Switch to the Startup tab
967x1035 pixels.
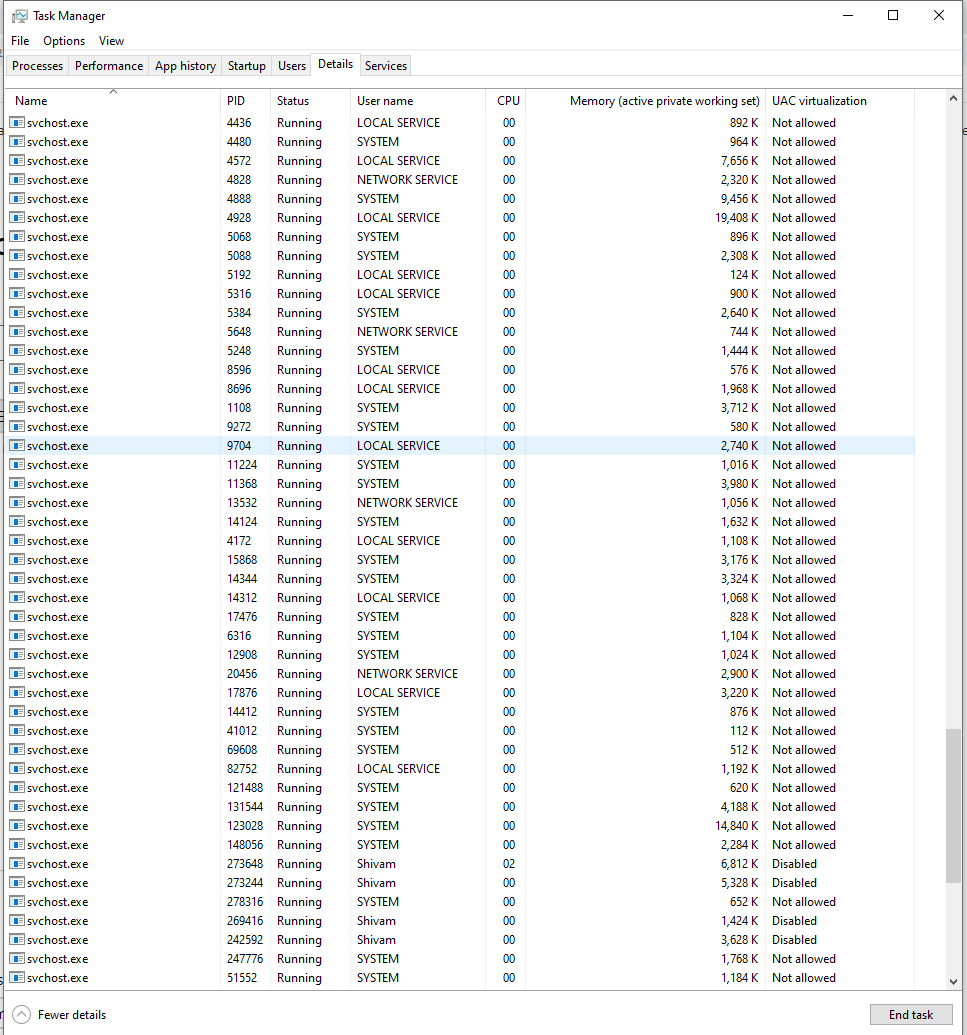point(247,66)
